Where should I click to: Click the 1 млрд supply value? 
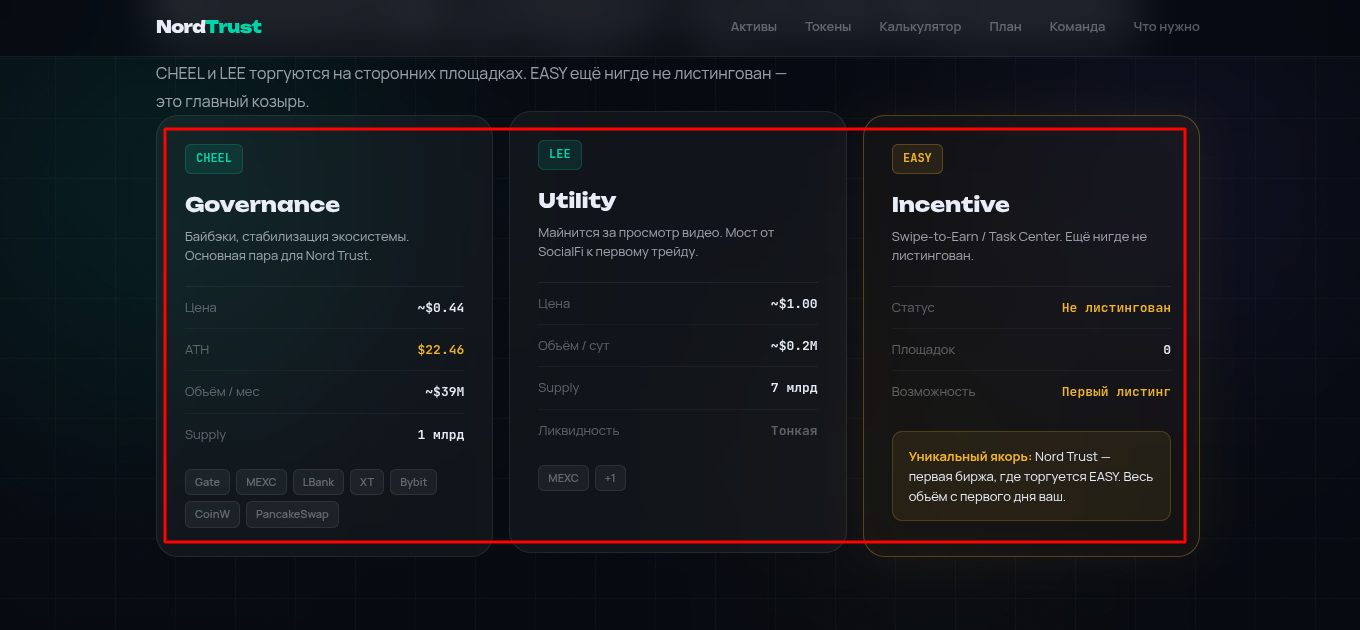coord(441,435)
